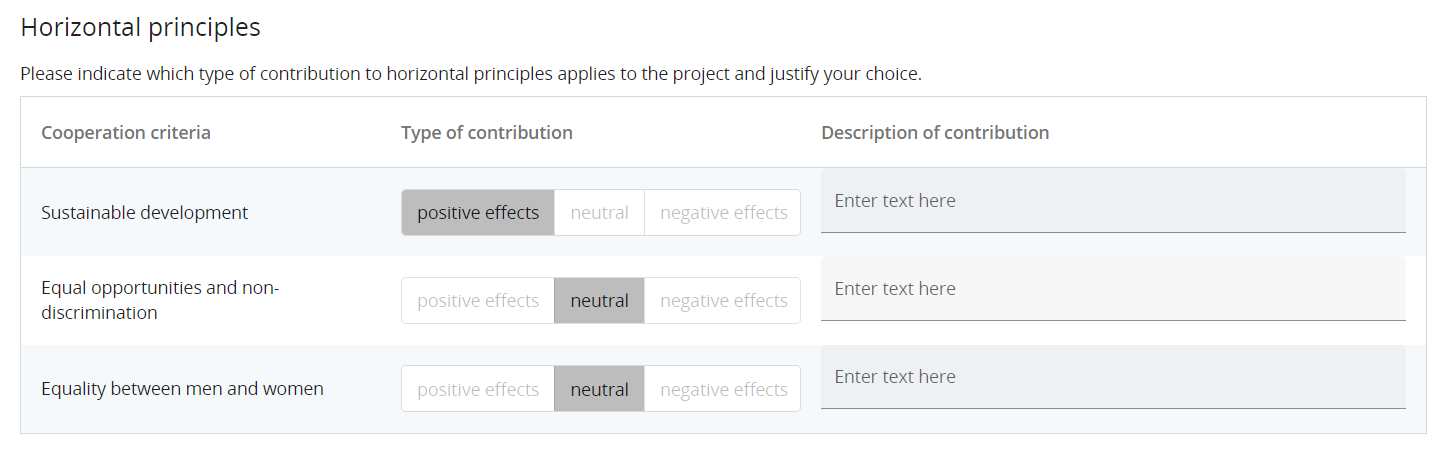The image size is (1443, 453).
Task: Set Sustainable development to neutral
Action: click(x=599, y=213)
